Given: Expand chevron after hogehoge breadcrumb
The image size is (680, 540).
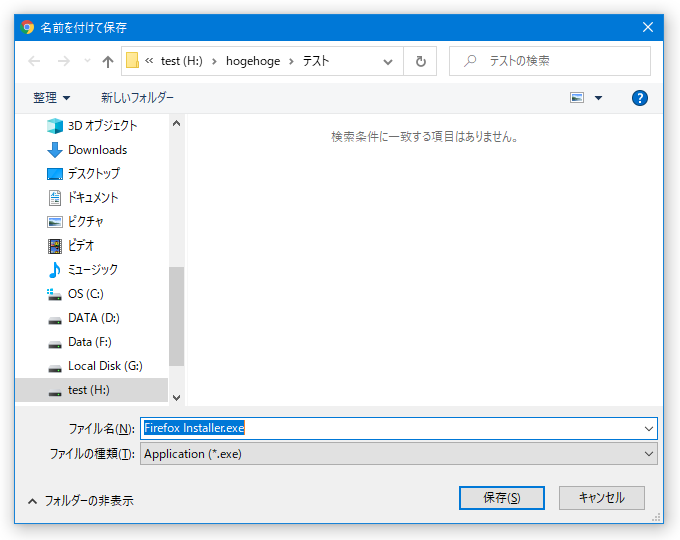Looking at the screenshot, I should coord(291,62).
